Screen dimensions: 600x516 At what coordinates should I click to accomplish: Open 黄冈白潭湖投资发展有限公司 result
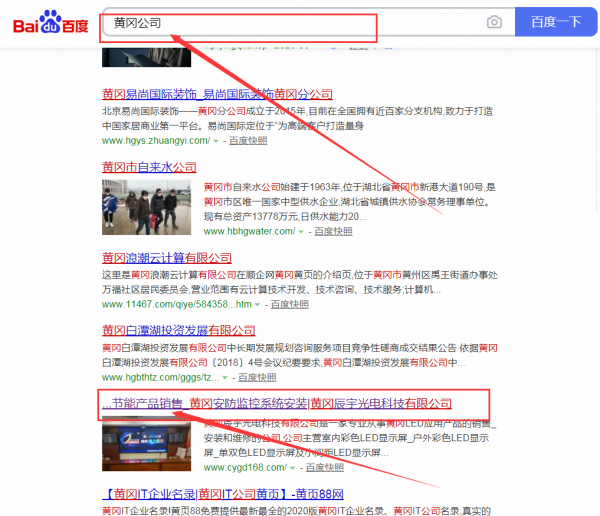point(178,330)
